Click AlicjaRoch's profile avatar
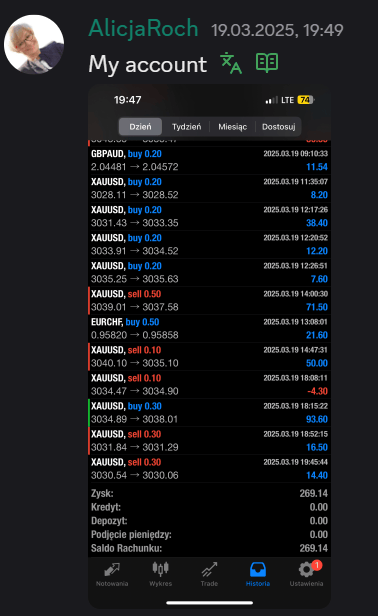Image resolution: width=378 pixels, height=616 pixels. point(34,44)
